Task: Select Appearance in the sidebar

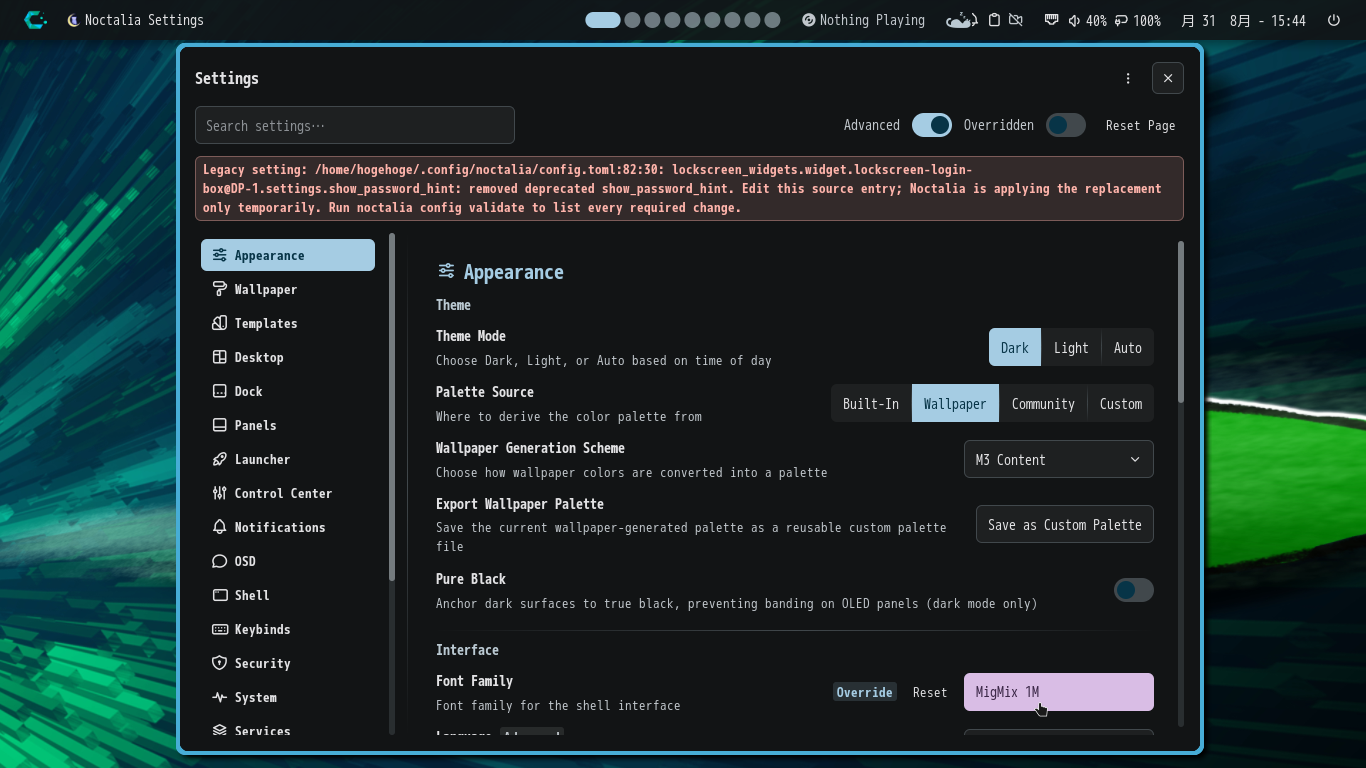Action: [288, 255]
